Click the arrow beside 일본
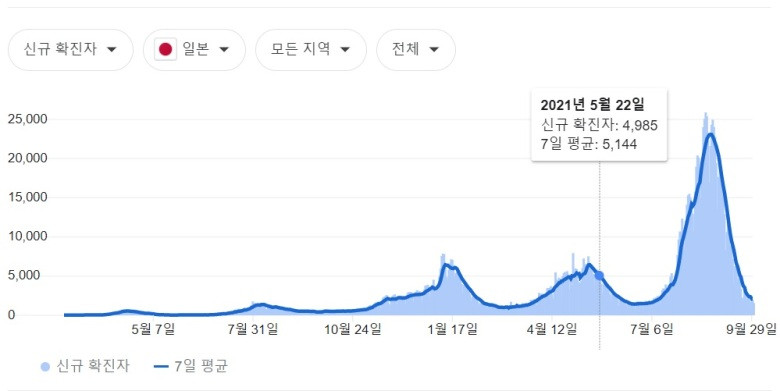780x391 pixels. pos(224,49)
